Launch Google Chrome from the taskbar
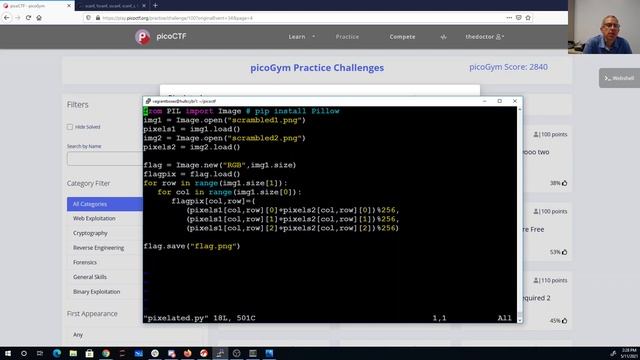Viewport: 640px width, 360px height. 106,353
